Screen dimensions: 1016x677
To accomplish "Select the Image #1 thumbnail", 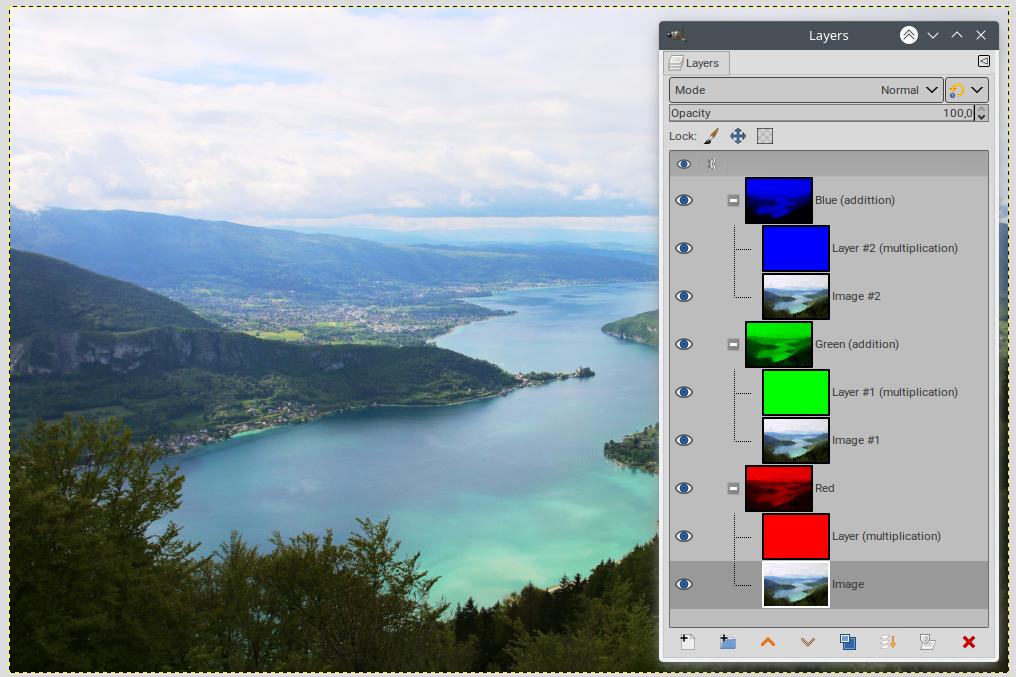I will tap(796, 440).
